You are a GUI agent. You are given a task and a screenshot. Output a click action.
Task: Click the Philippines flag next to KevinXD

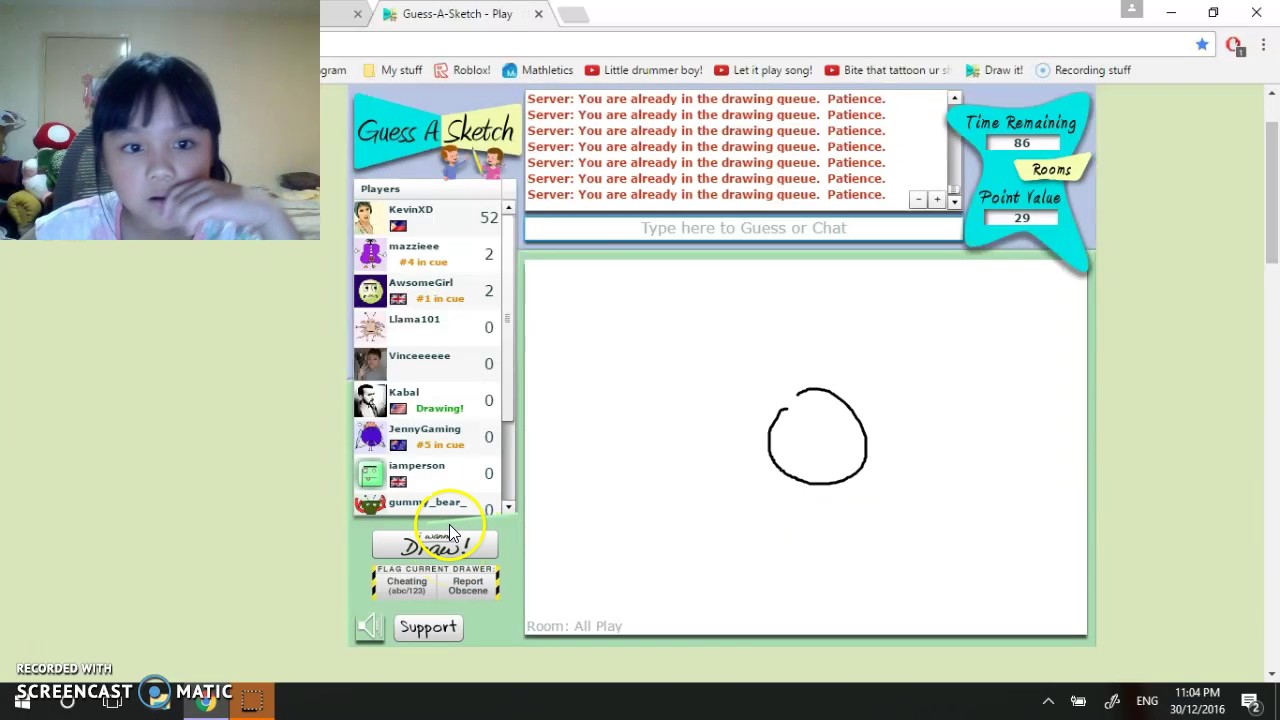click(397, 226)
